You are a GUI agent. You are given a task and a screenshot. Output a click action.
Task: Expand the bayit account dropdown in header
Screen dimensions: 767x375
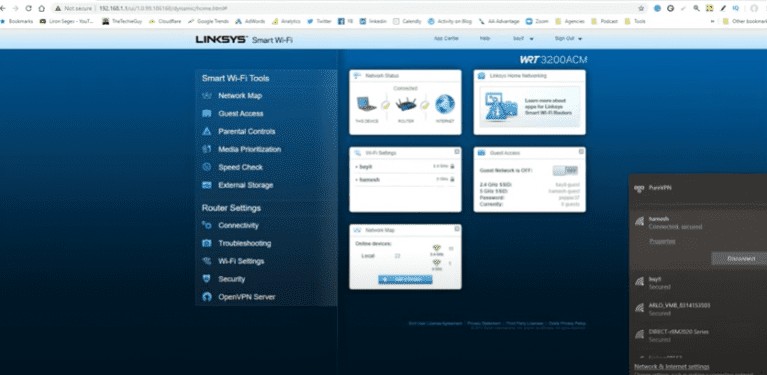coord(523,39)
